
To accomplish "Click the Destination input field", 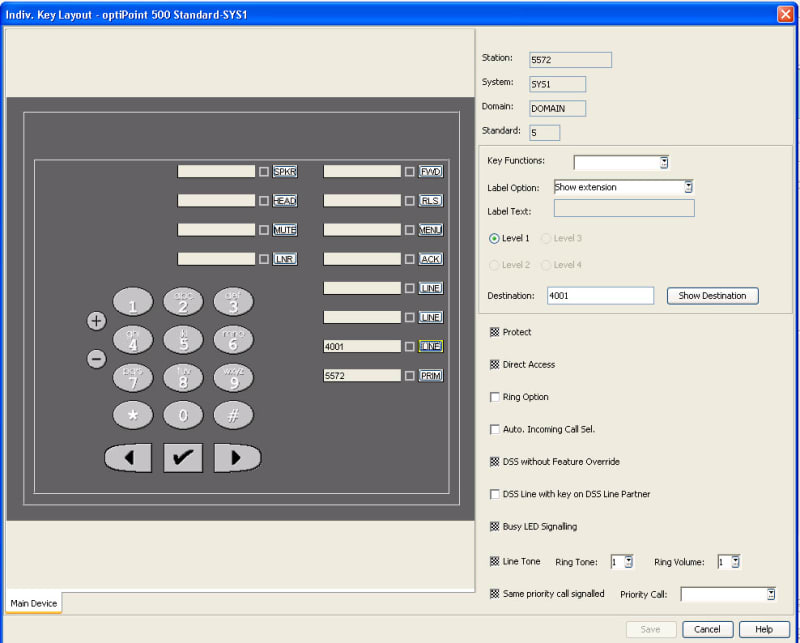I will 600,295.
